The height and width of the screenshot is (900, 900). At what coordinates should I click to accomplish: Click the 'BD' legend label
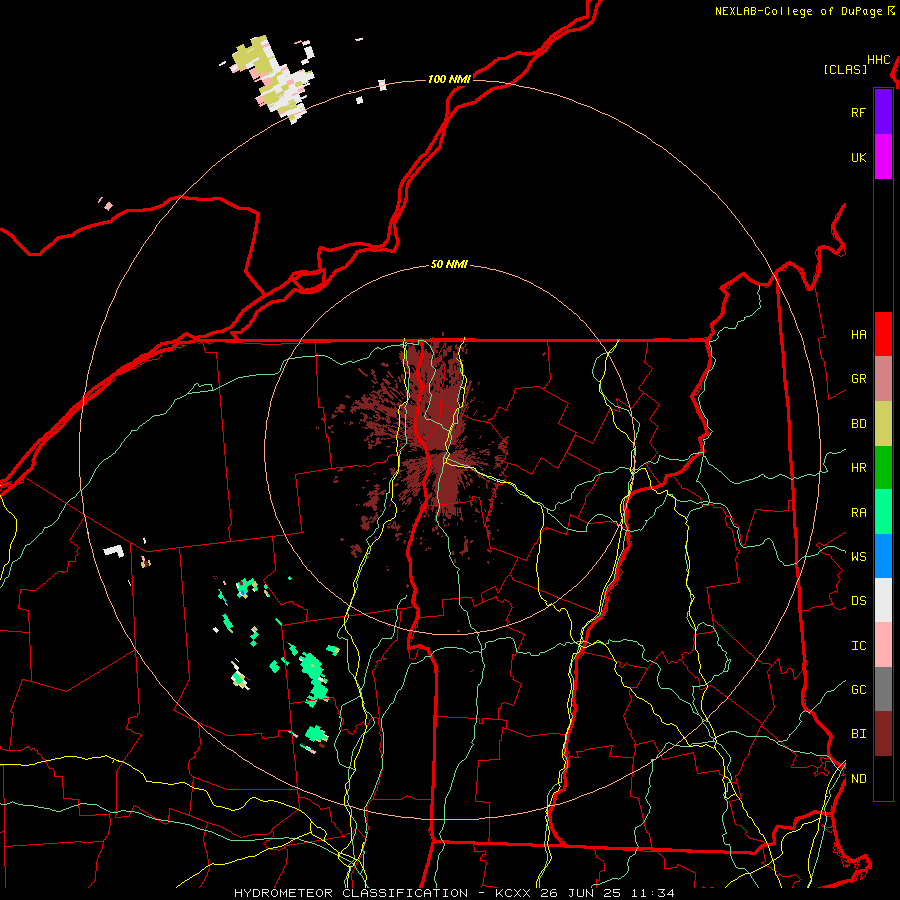coord(858,424)
